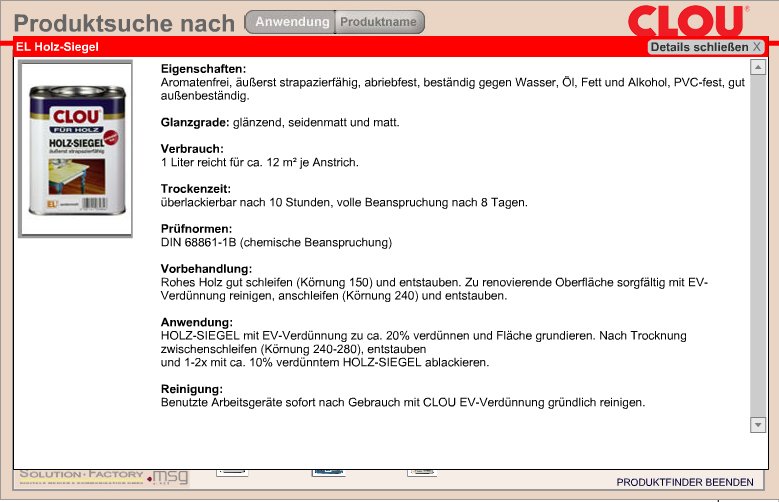The image size is (779, 502).
Task: Select the Trockenzeit heading
Action: click(196, 189)
